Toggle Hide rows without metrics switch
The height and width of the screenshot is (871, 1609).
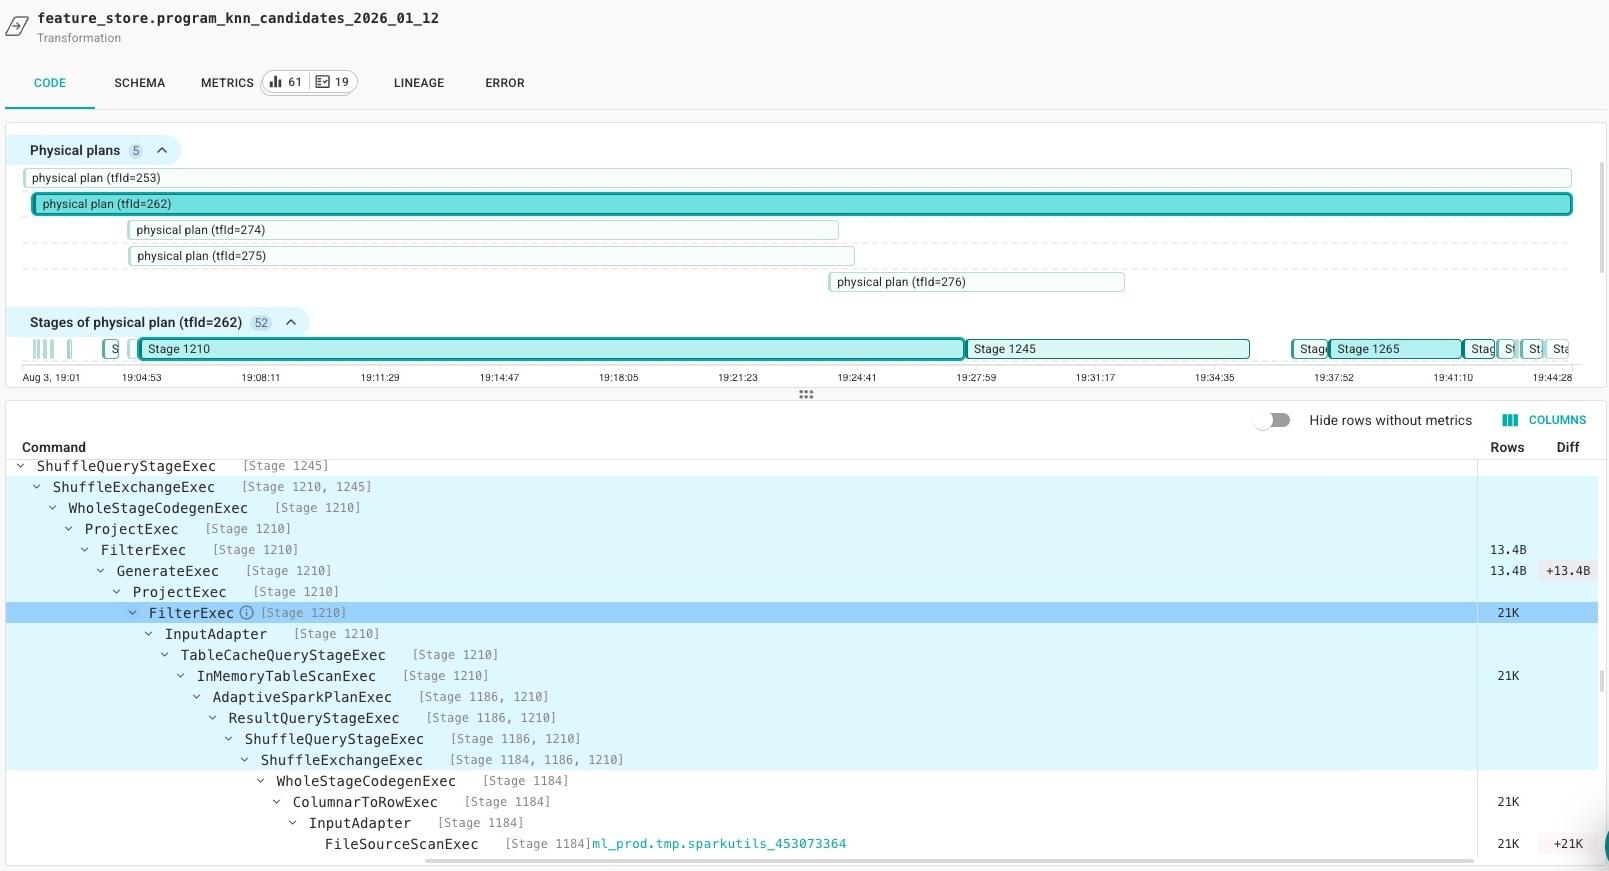(x=1272, y=420)
